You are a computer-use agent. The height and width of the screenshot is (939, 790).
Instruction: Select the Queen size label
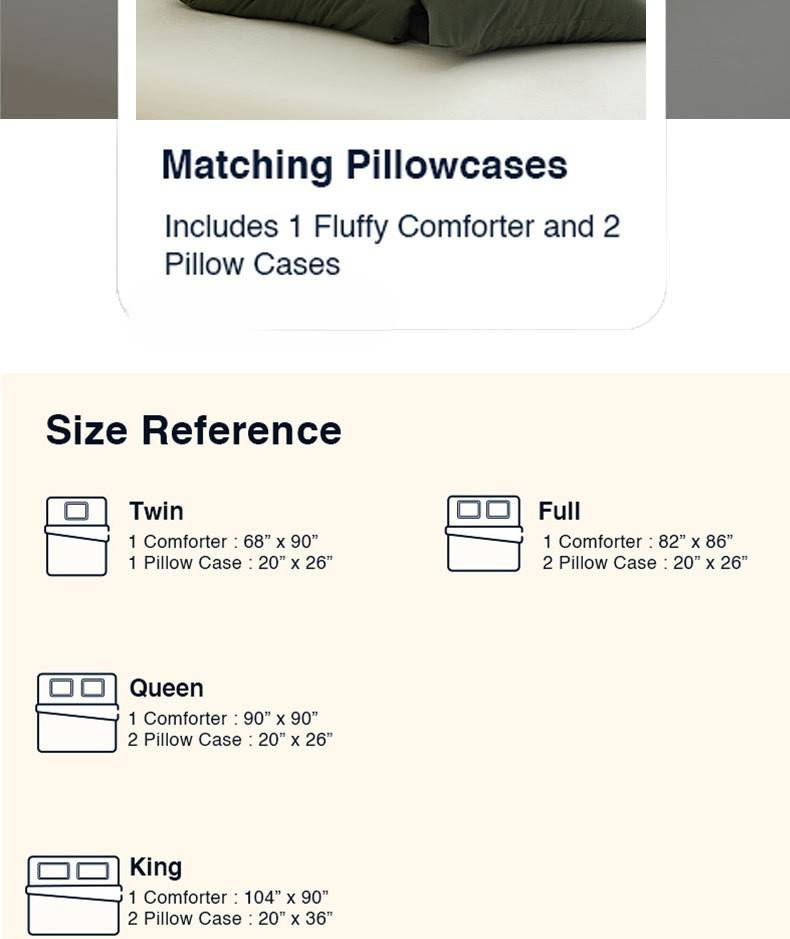pyautogui.click(x=166, y=688)
